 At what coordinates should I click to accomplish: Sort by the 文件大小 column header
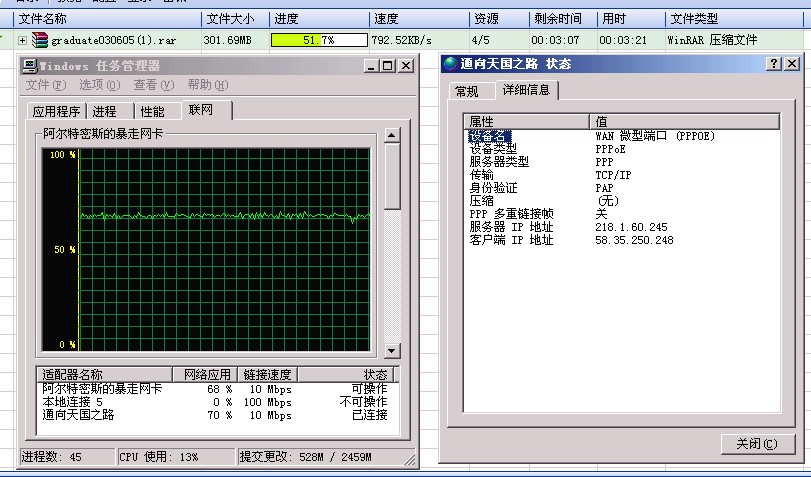point(235,19)
